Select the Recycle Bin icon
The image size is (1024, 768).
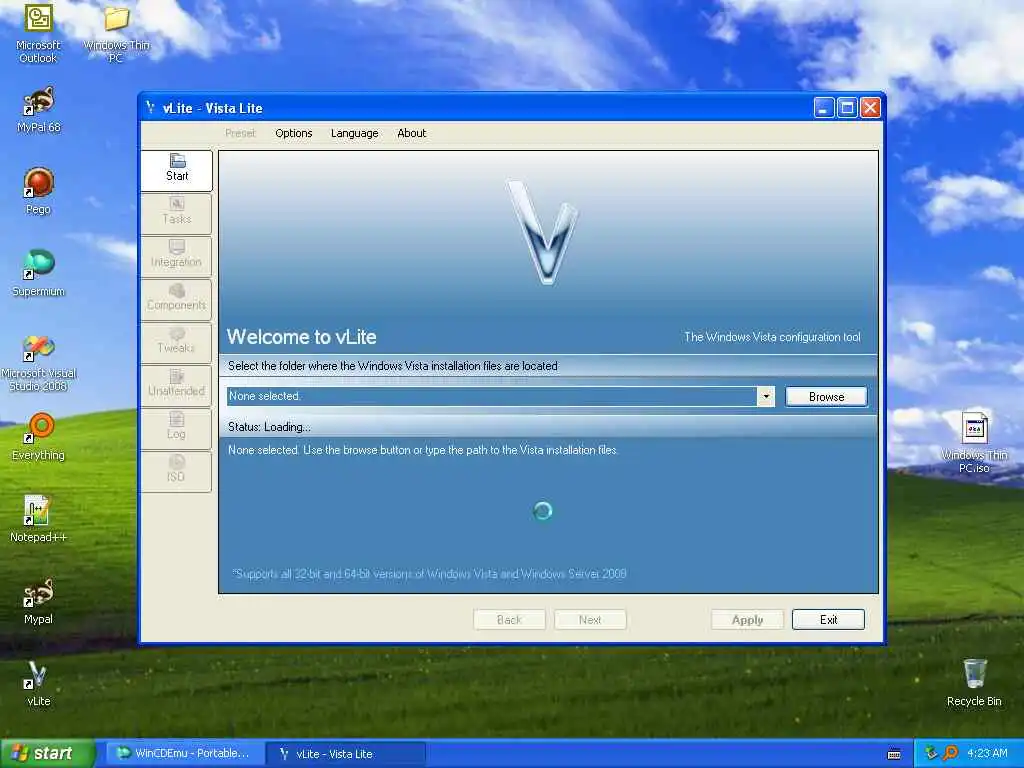(974, 683)
